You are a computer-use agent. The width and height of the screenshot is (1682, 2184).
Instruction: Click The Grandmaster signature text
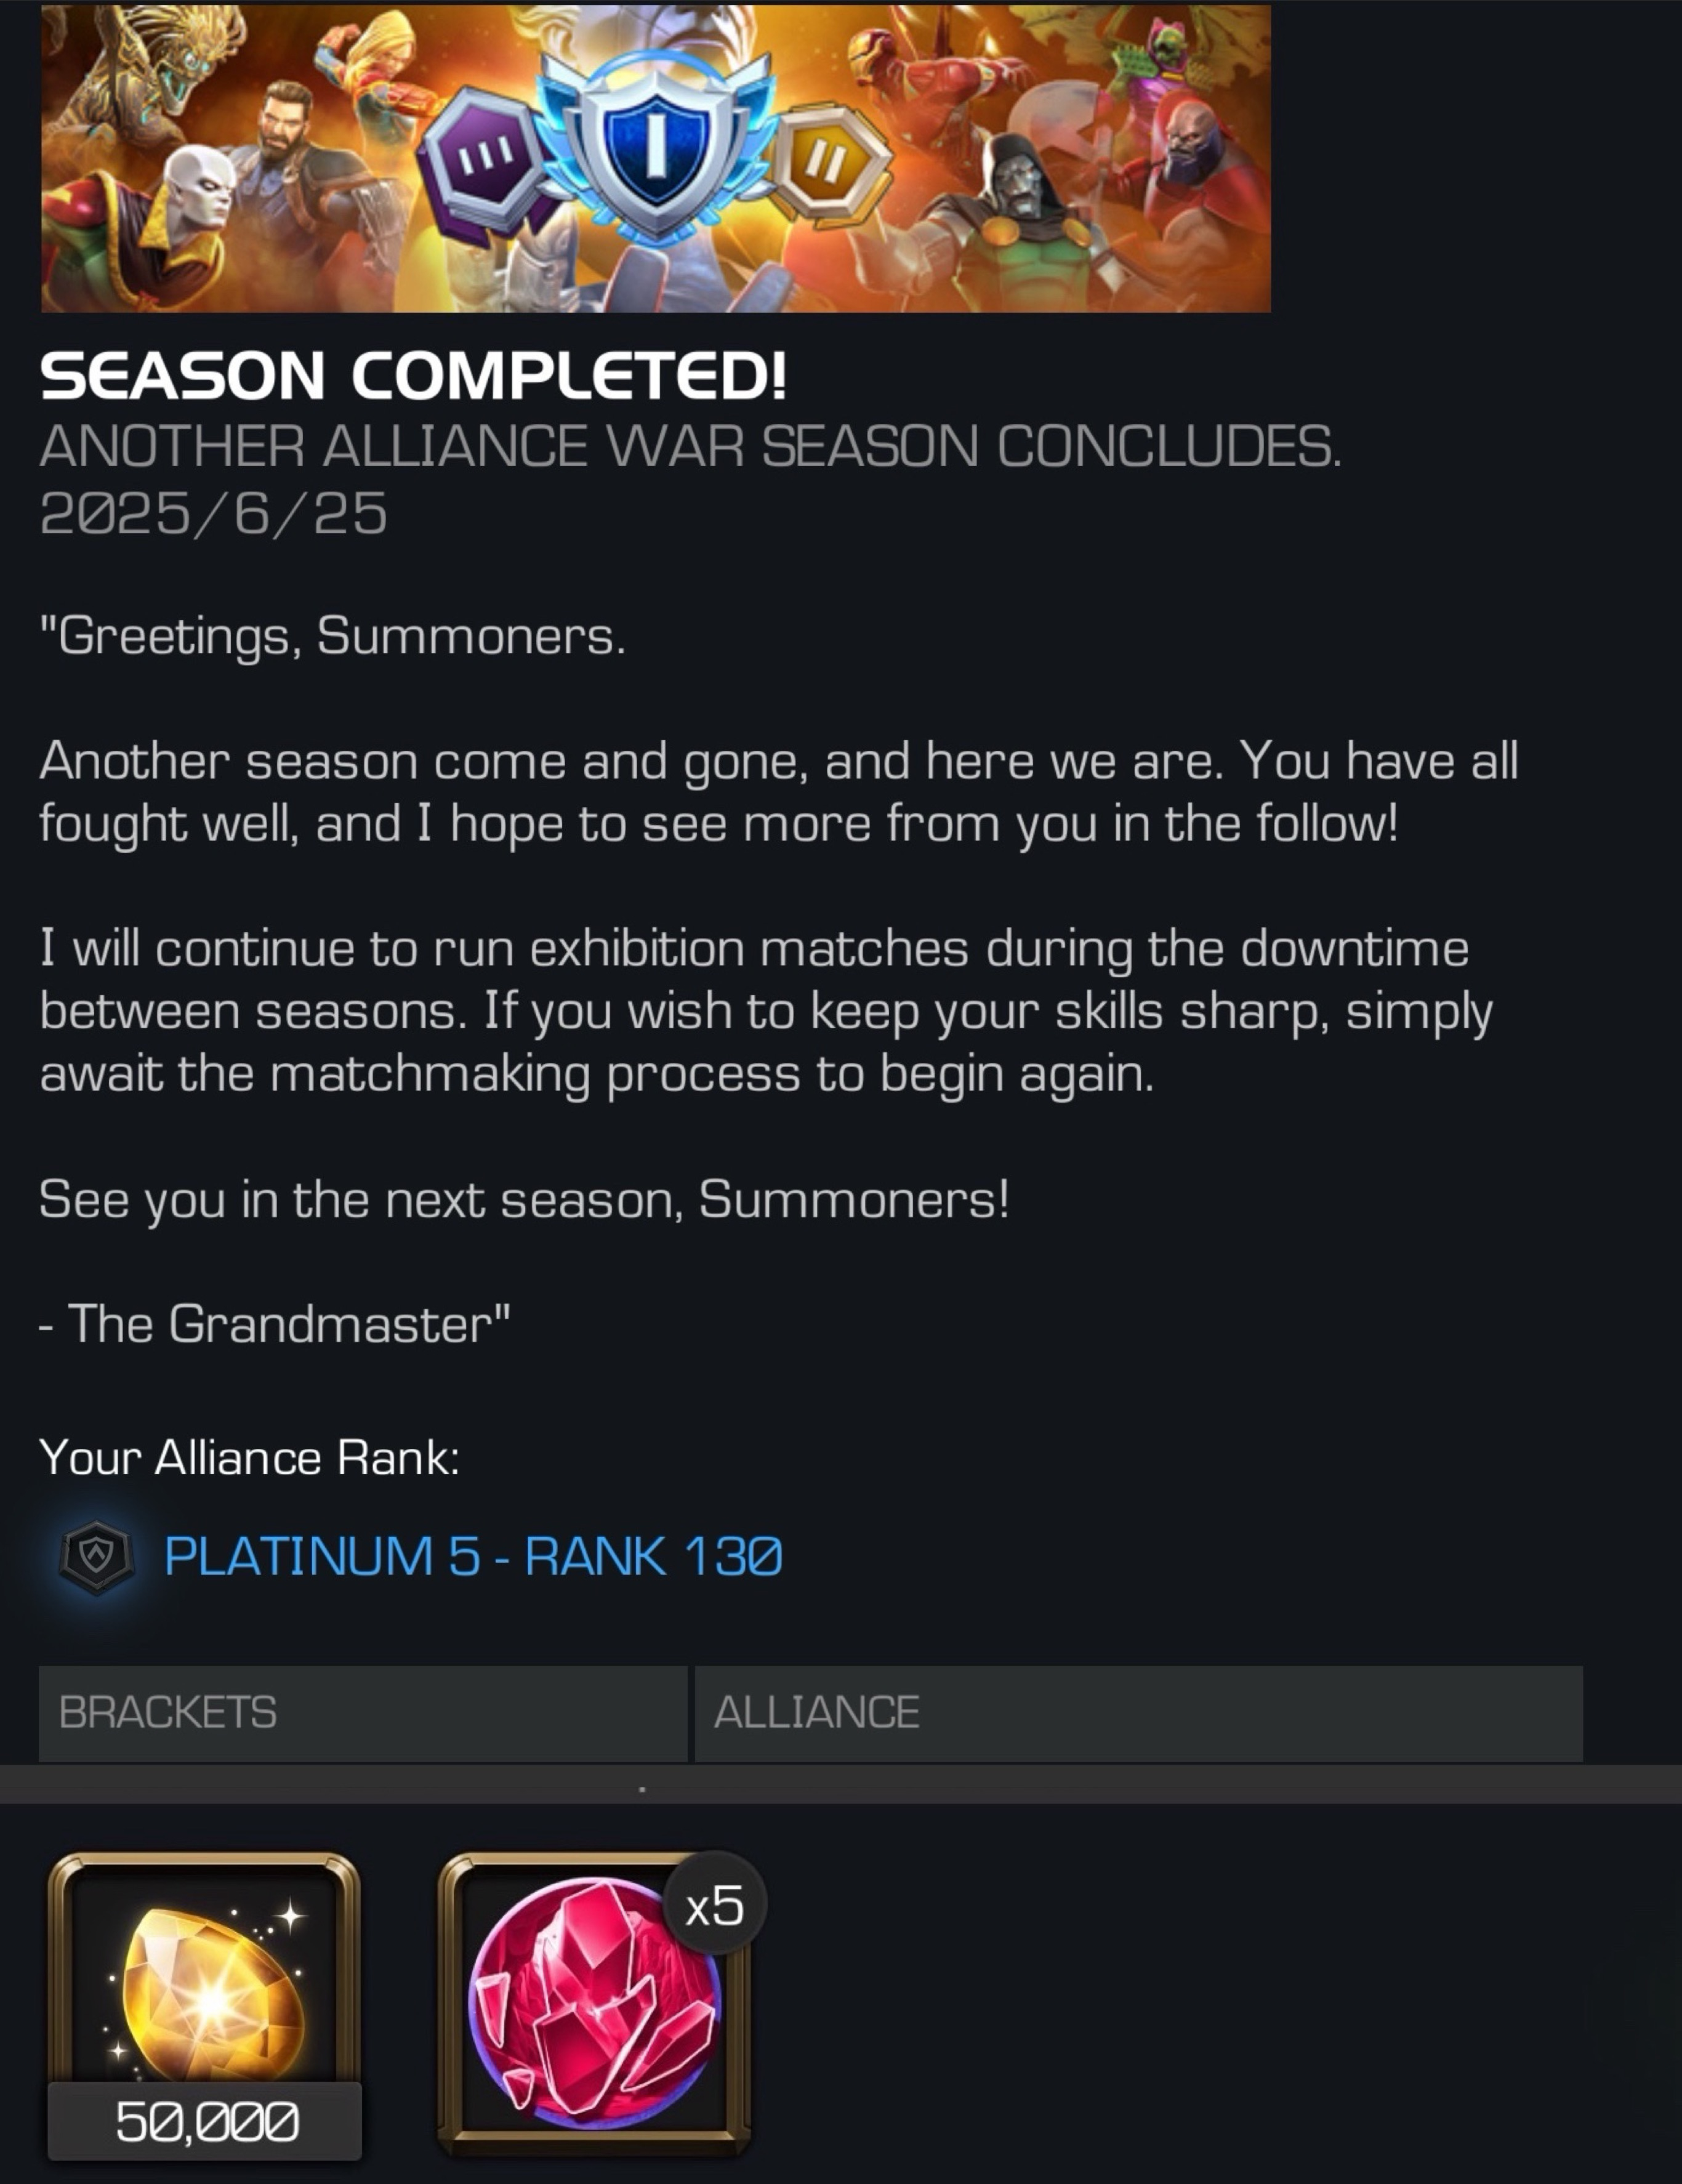(275, 1324)
